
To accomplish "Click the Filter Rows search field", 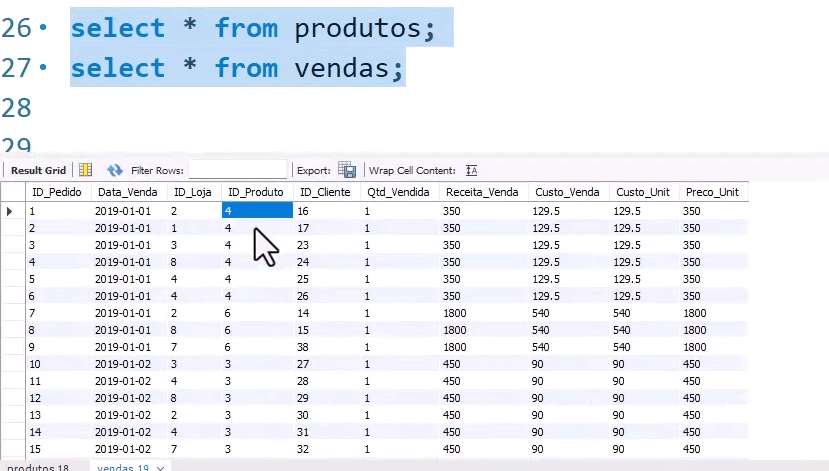I will [x=238, y=170].
